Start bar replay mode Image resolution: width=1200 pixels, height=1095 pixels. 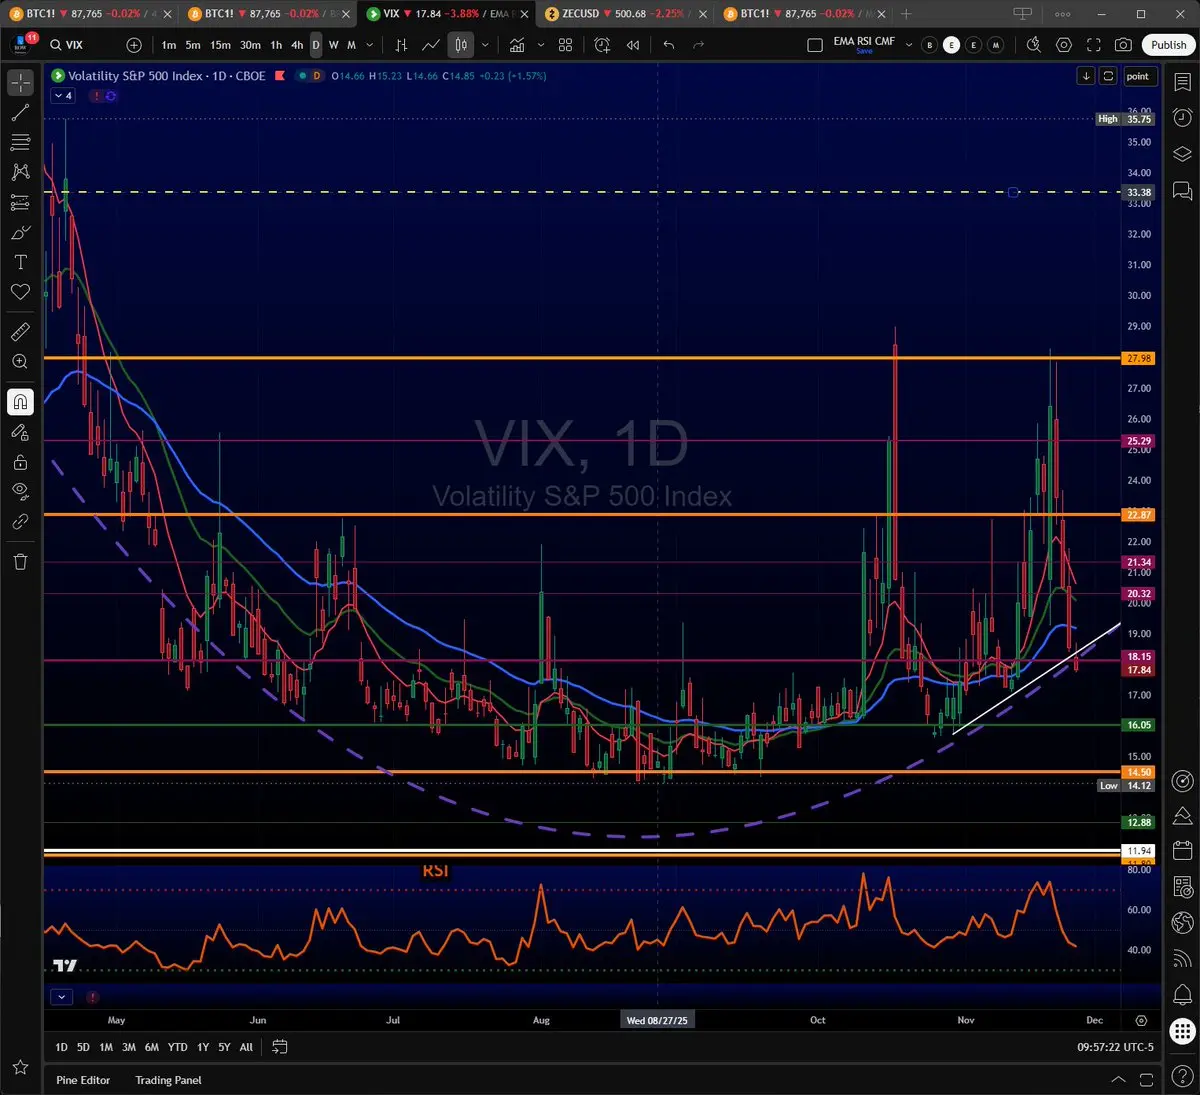coord(633,45)
